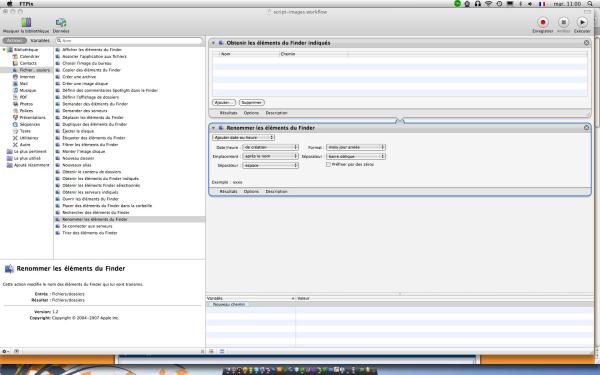Click the French flag input menu icon
600x375 pixels.
(542, 4)
